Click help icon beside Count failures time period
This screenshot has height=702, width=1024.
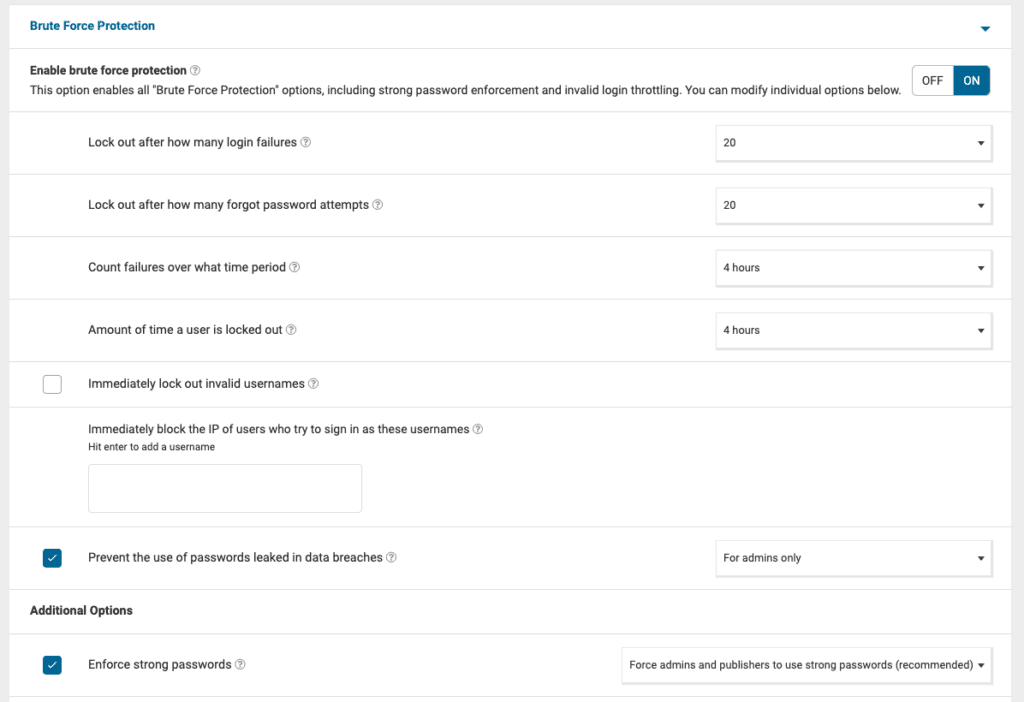295,268
